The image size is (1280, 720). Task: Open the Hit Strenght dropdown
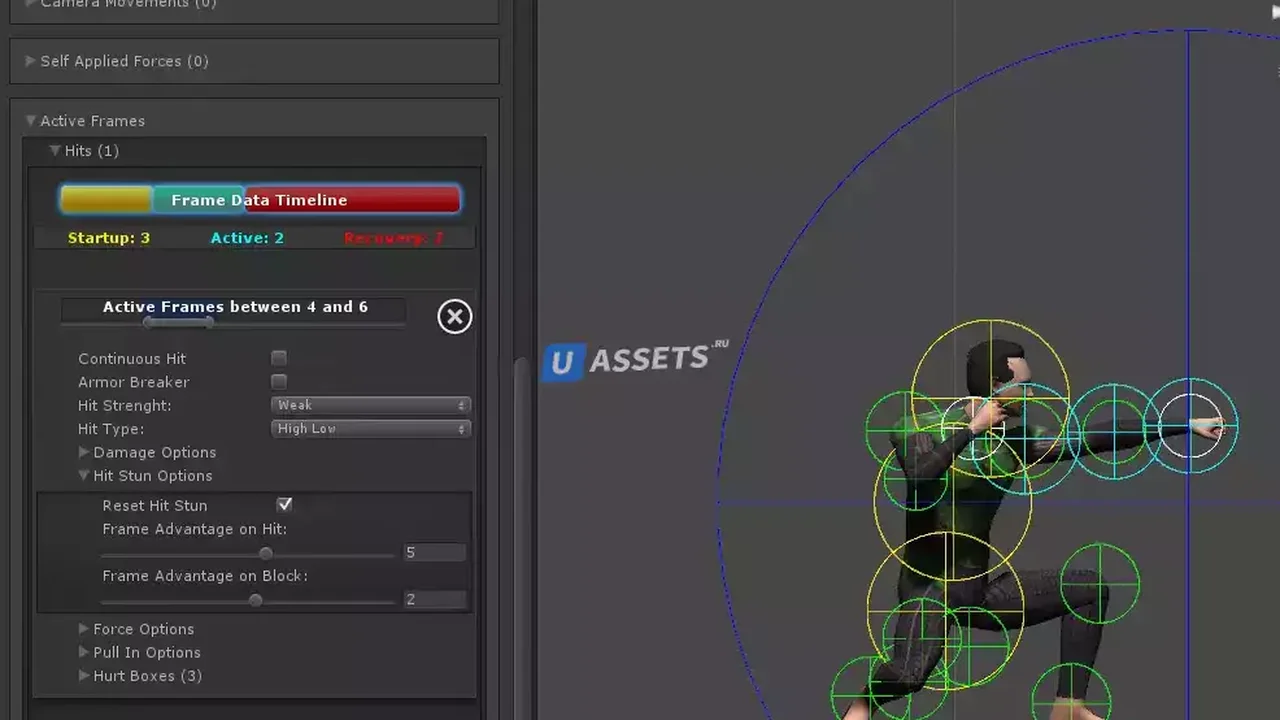(x=370, y=405)
